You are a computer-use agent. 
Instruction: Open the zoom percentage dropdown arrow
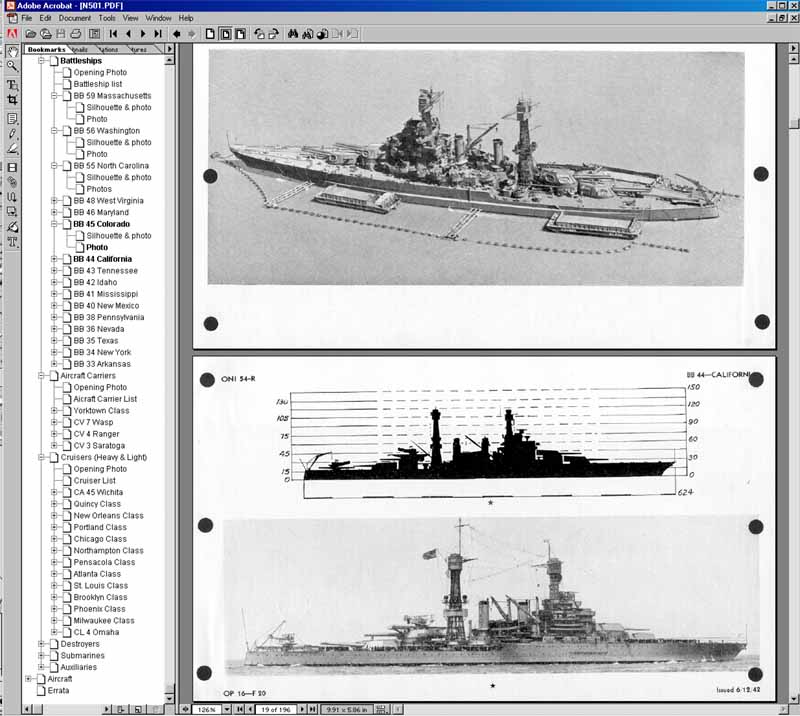tap(227, 709)
